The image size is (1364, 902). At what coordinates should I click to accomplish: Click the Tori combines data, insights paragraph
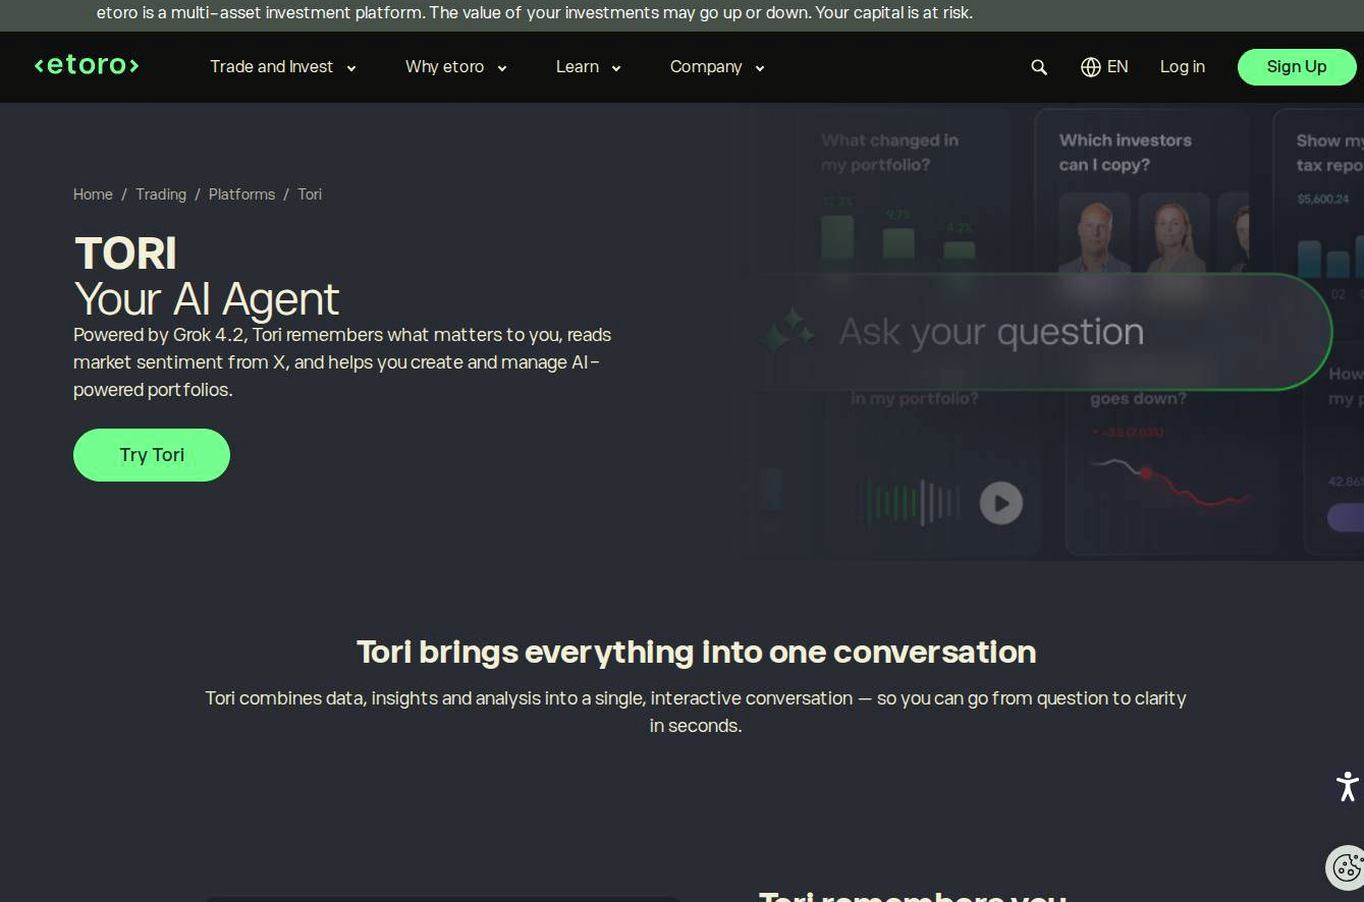[696, 712]
